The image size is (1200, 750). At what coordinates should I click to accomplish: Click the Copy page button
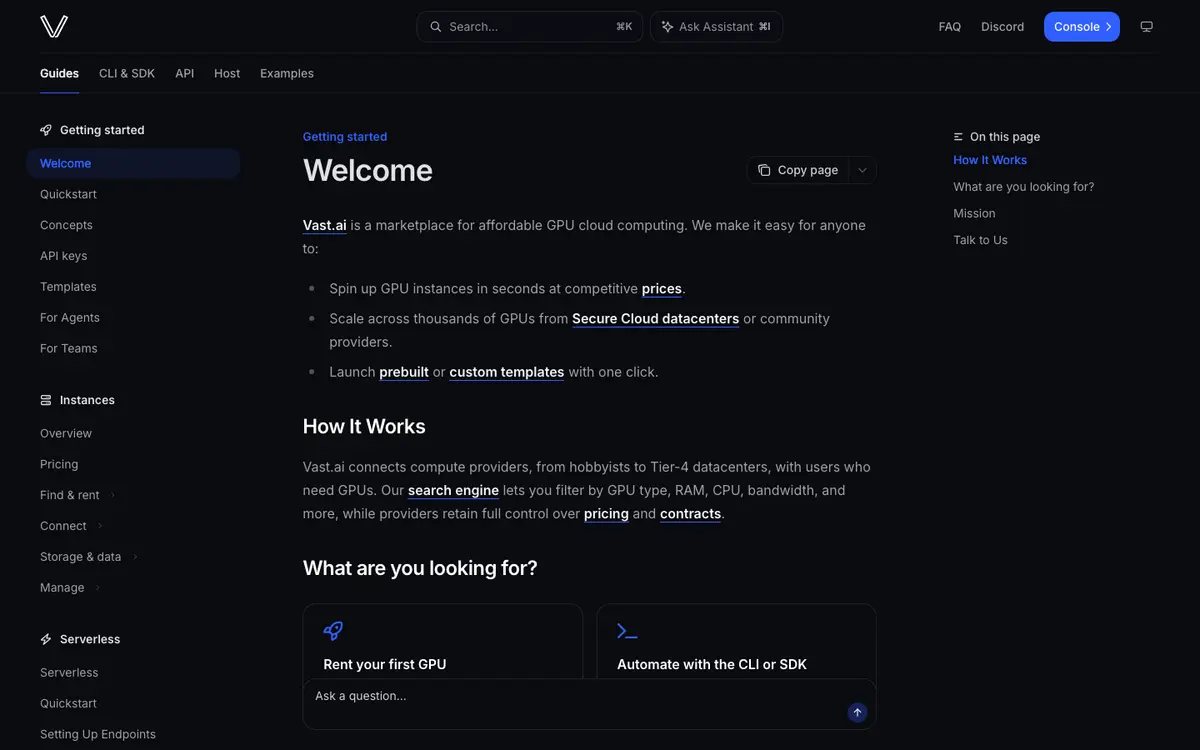pos(798,170)
